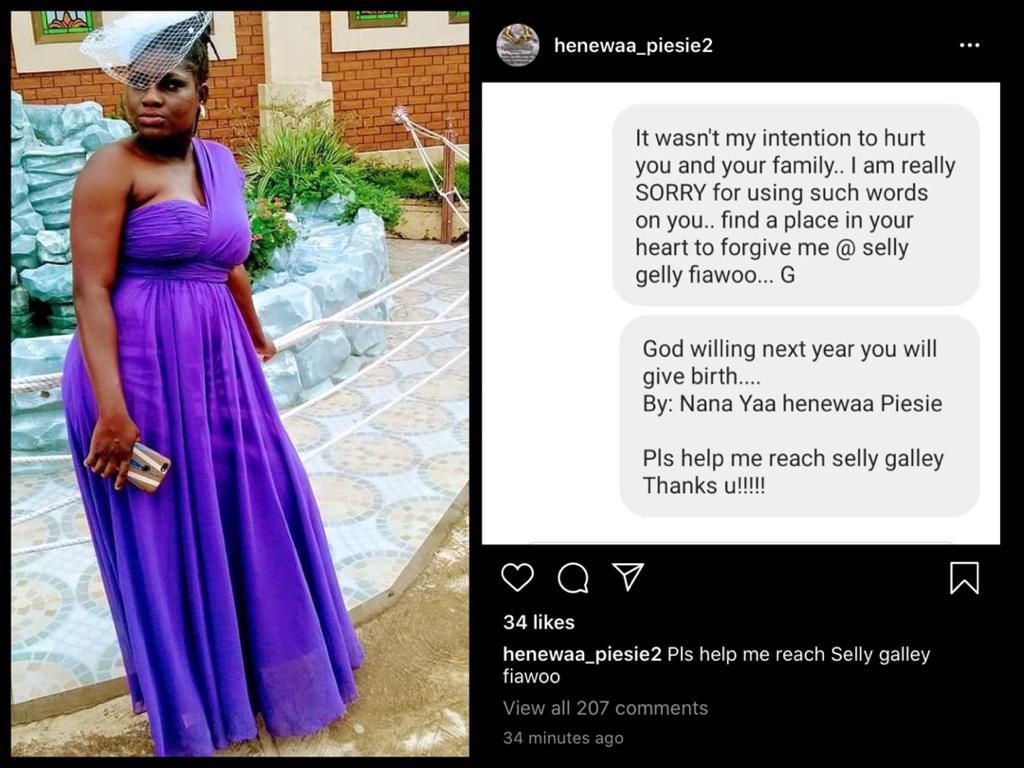Click the henewaa_piesie2 username in the header
This screenshot has width=1024, height=768.
[x=633, y=46]
